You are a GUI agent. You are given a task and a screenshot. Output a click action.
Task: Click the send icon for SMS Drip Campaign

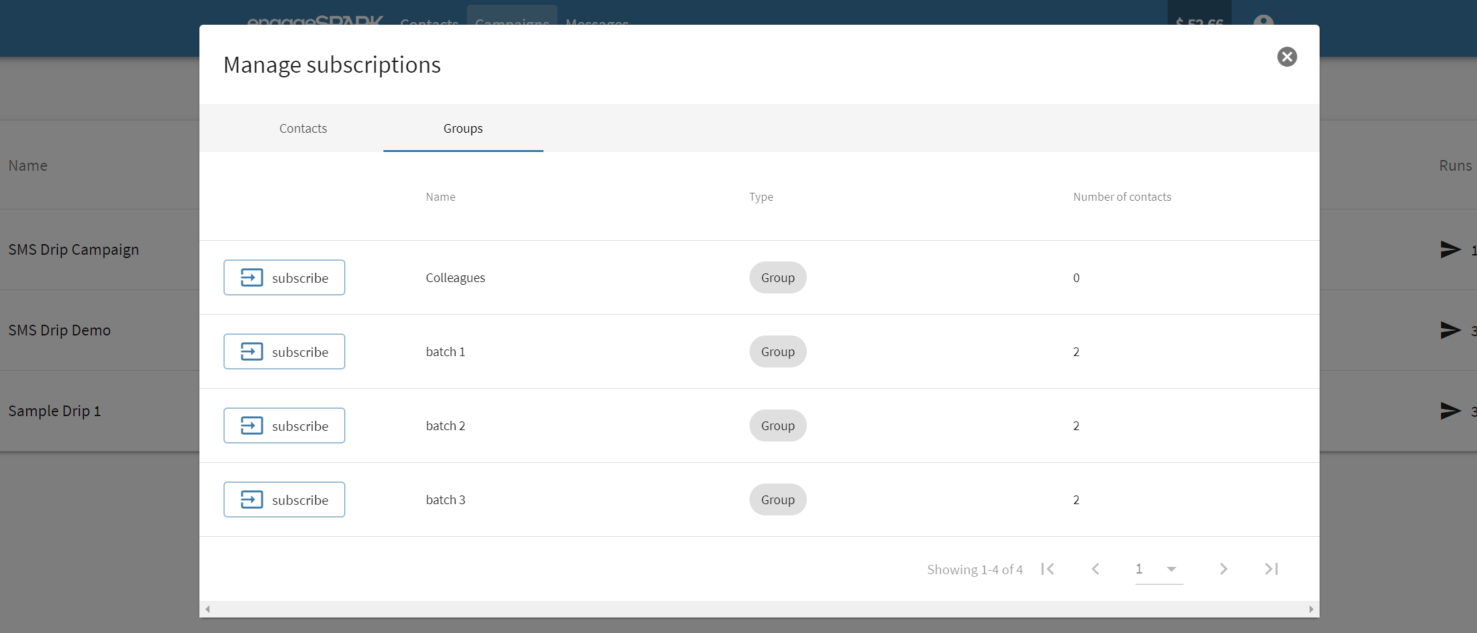[1450, 250]
